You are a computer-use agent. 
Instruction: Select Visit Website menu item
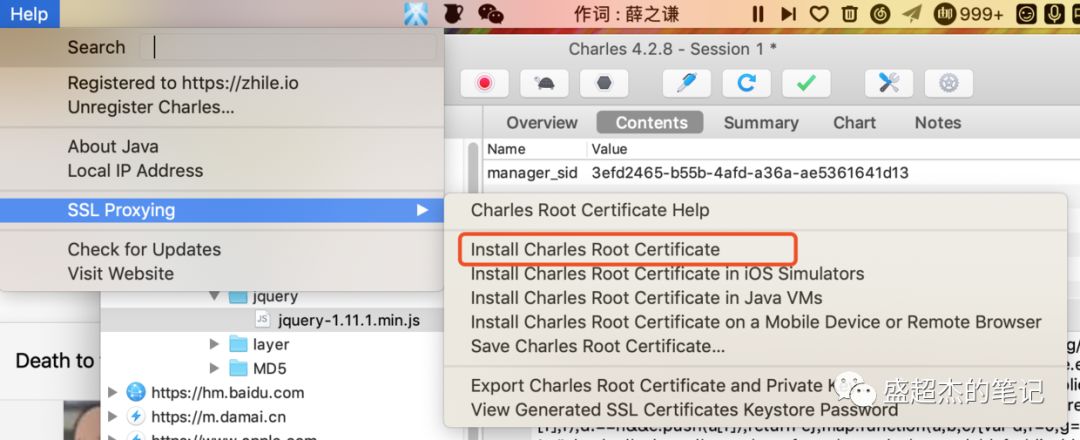121,273
